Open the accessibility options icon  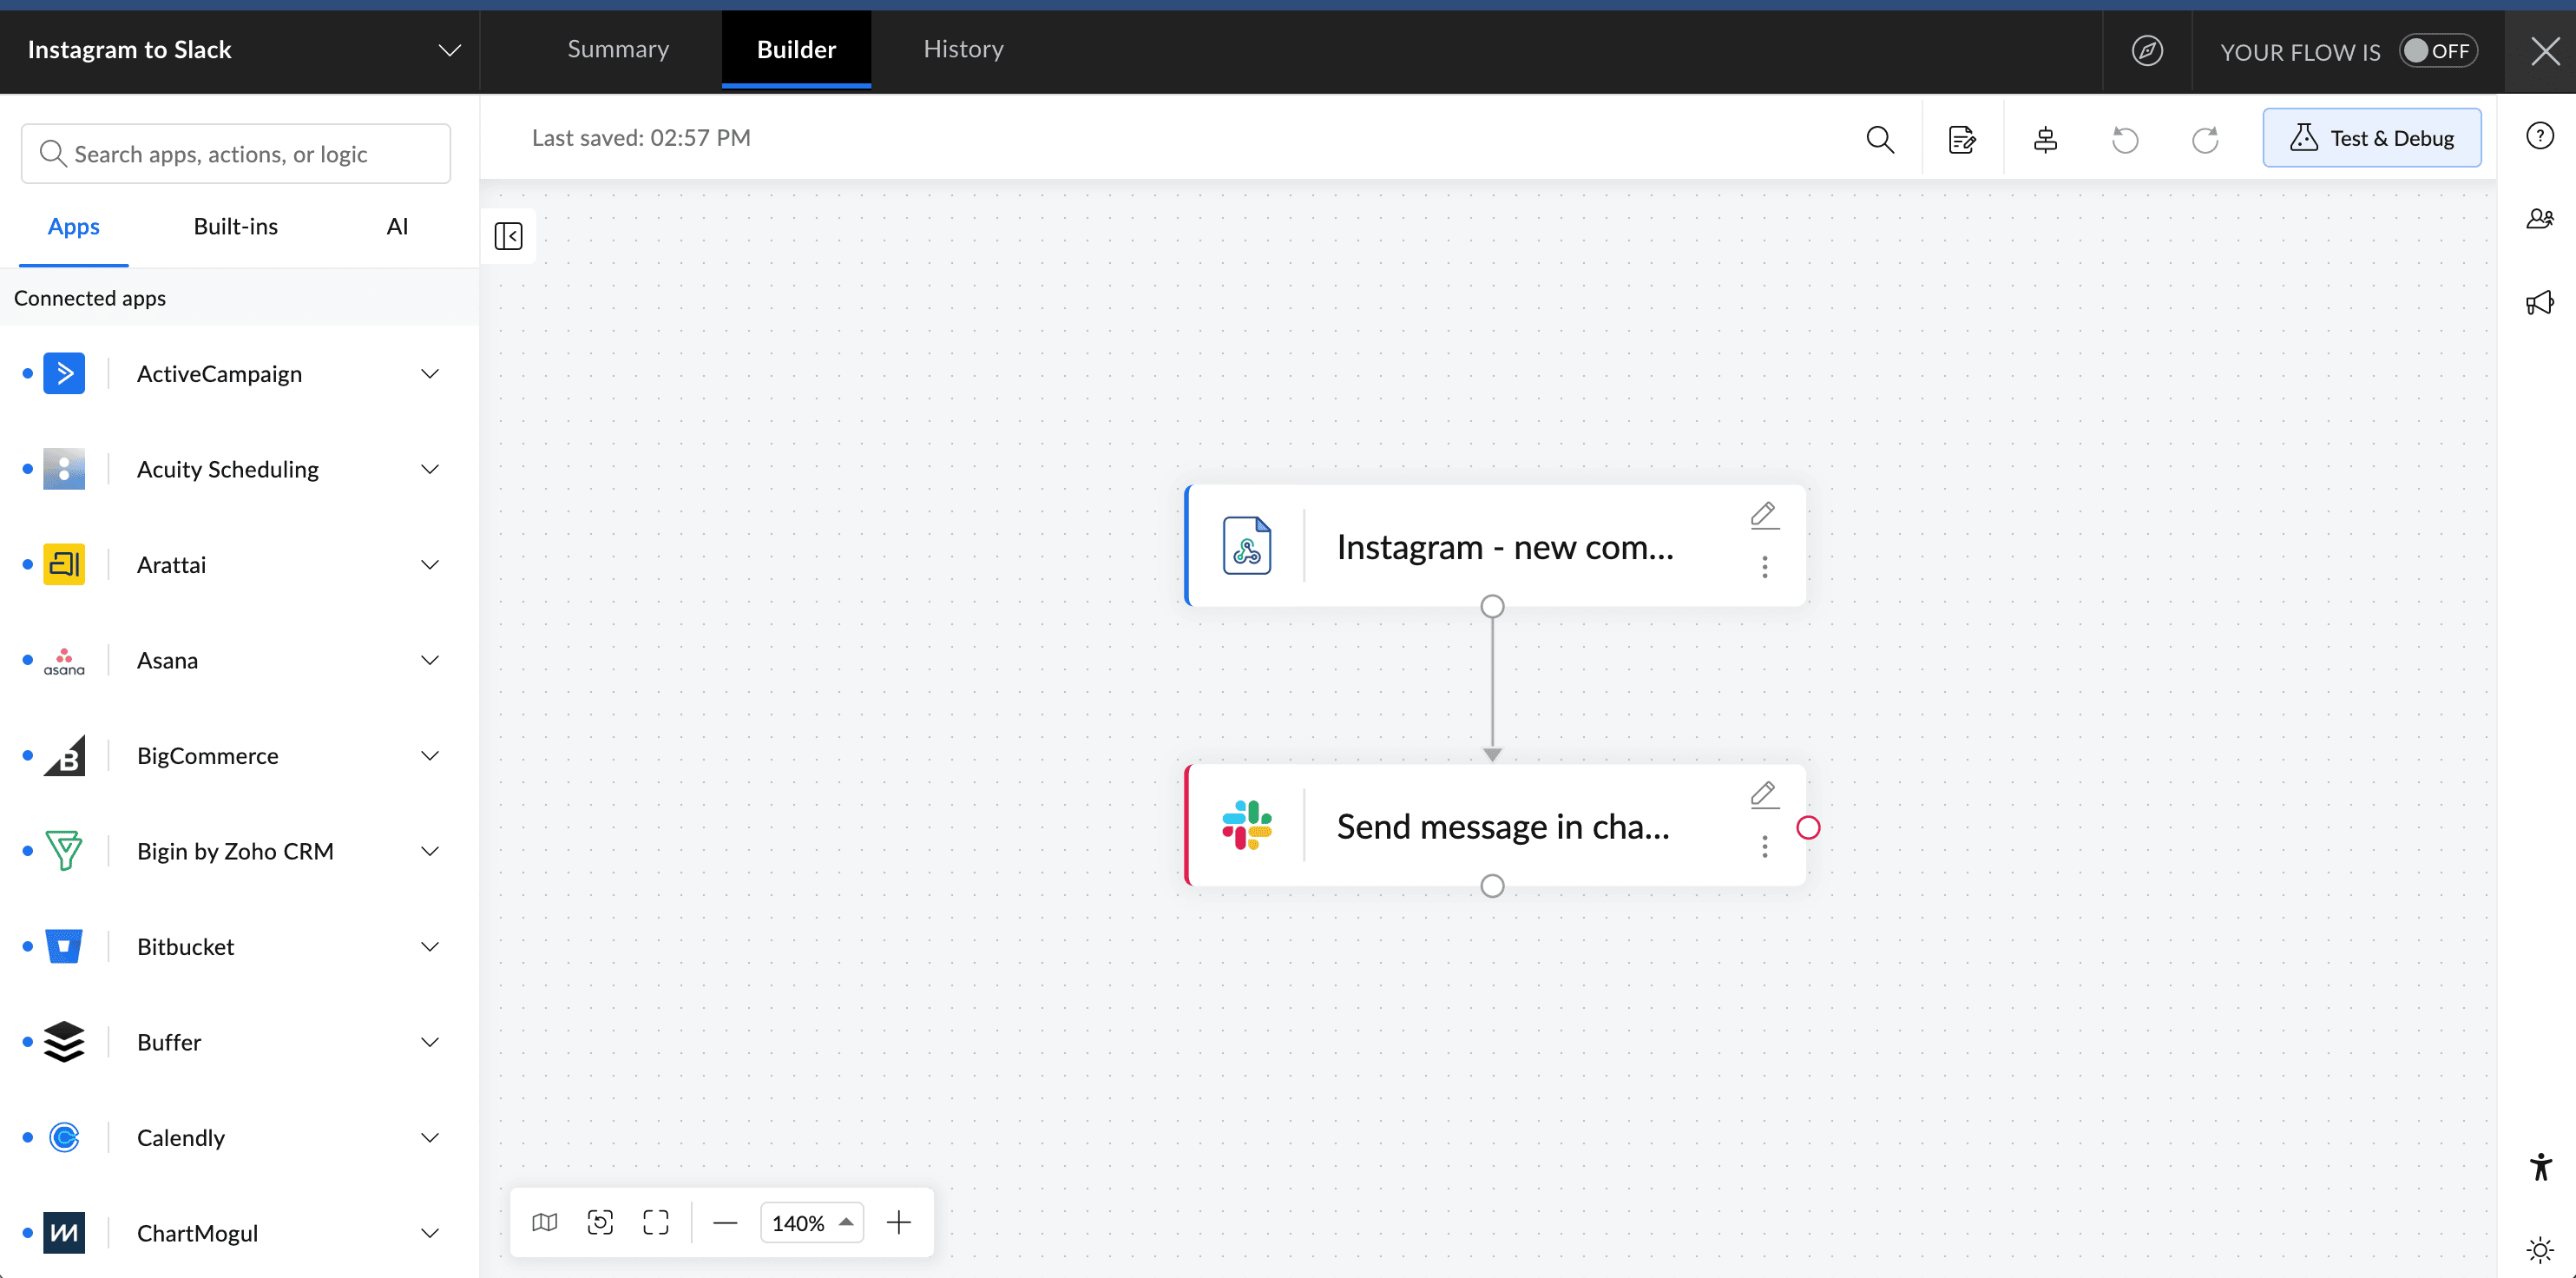point(2540,1166)
